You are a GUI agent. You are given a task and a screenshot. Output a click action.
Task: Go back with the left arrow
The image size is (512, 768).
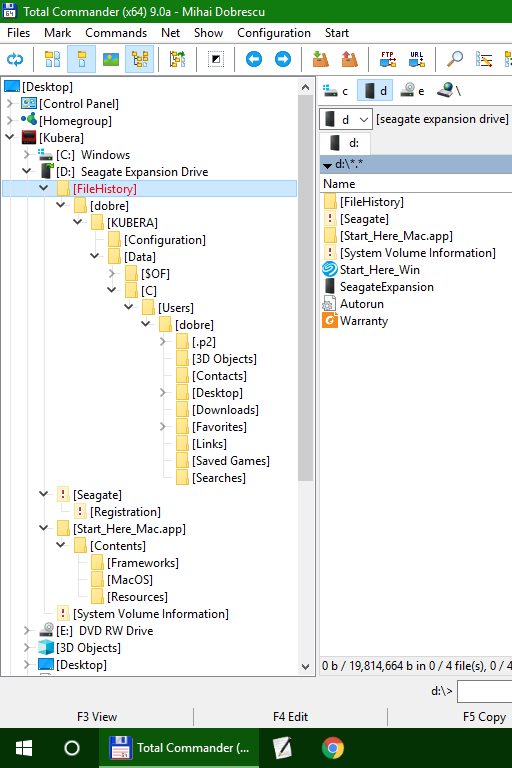pyautogui.click(x=254, y=59)
